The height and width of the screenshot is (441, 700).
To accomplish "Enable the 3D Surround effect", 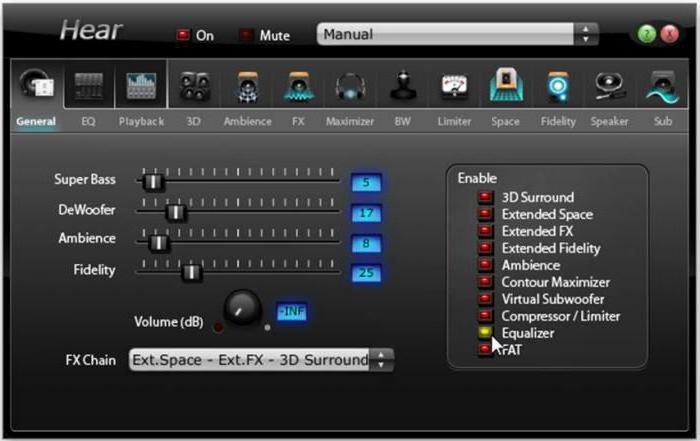I will tap(486, 198).
